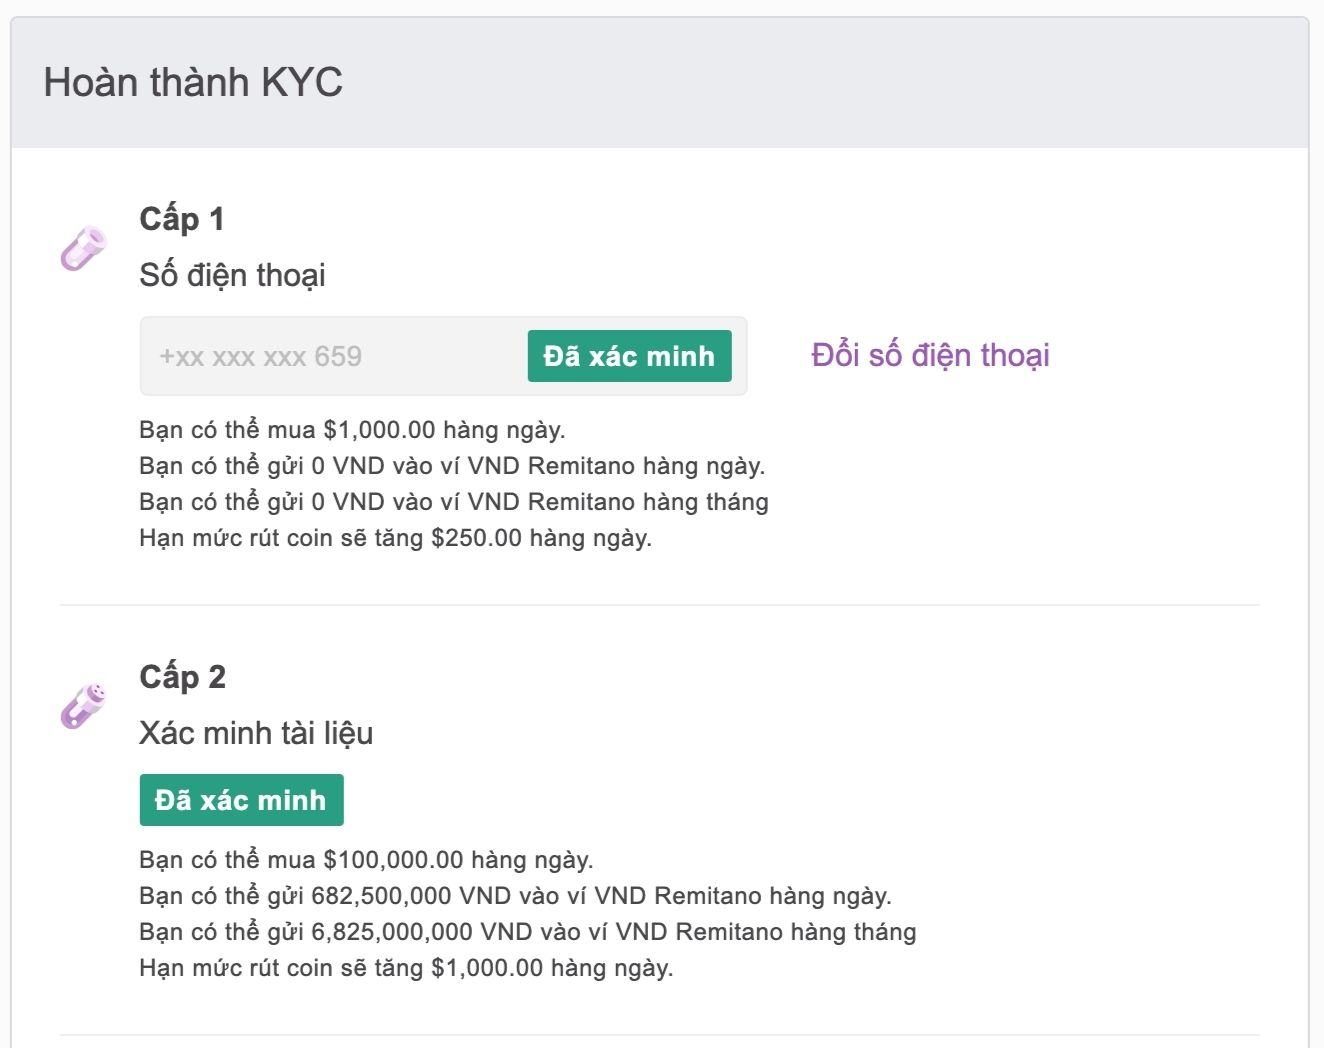The height and width of the screenshot is (1048, 1324).
Task: Click the 682,500,000 VND daily deposit line
Action: (x=515, y=896)
